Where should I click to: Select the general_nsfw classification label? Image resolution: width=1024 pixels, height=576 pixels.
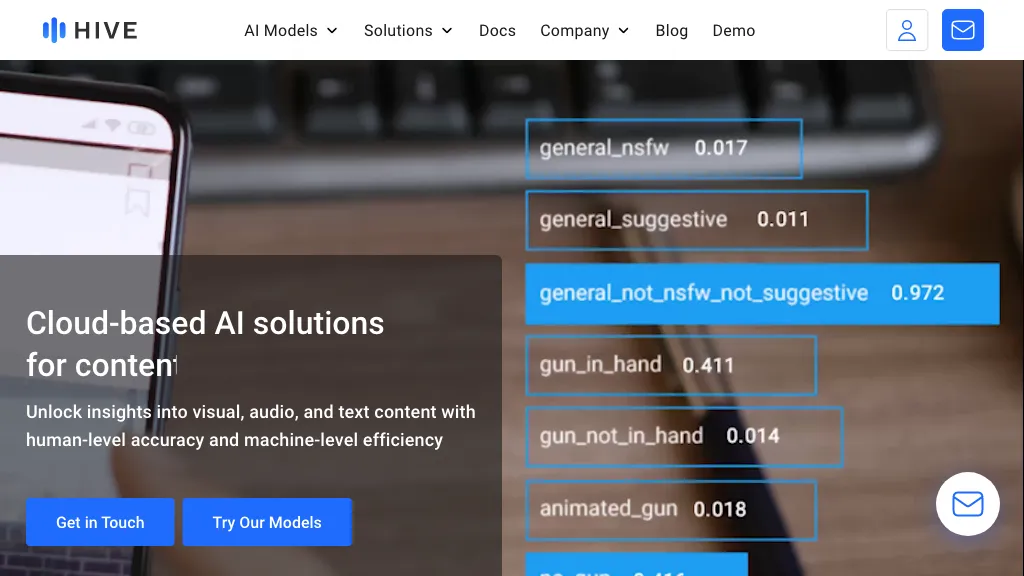[664, 148]
